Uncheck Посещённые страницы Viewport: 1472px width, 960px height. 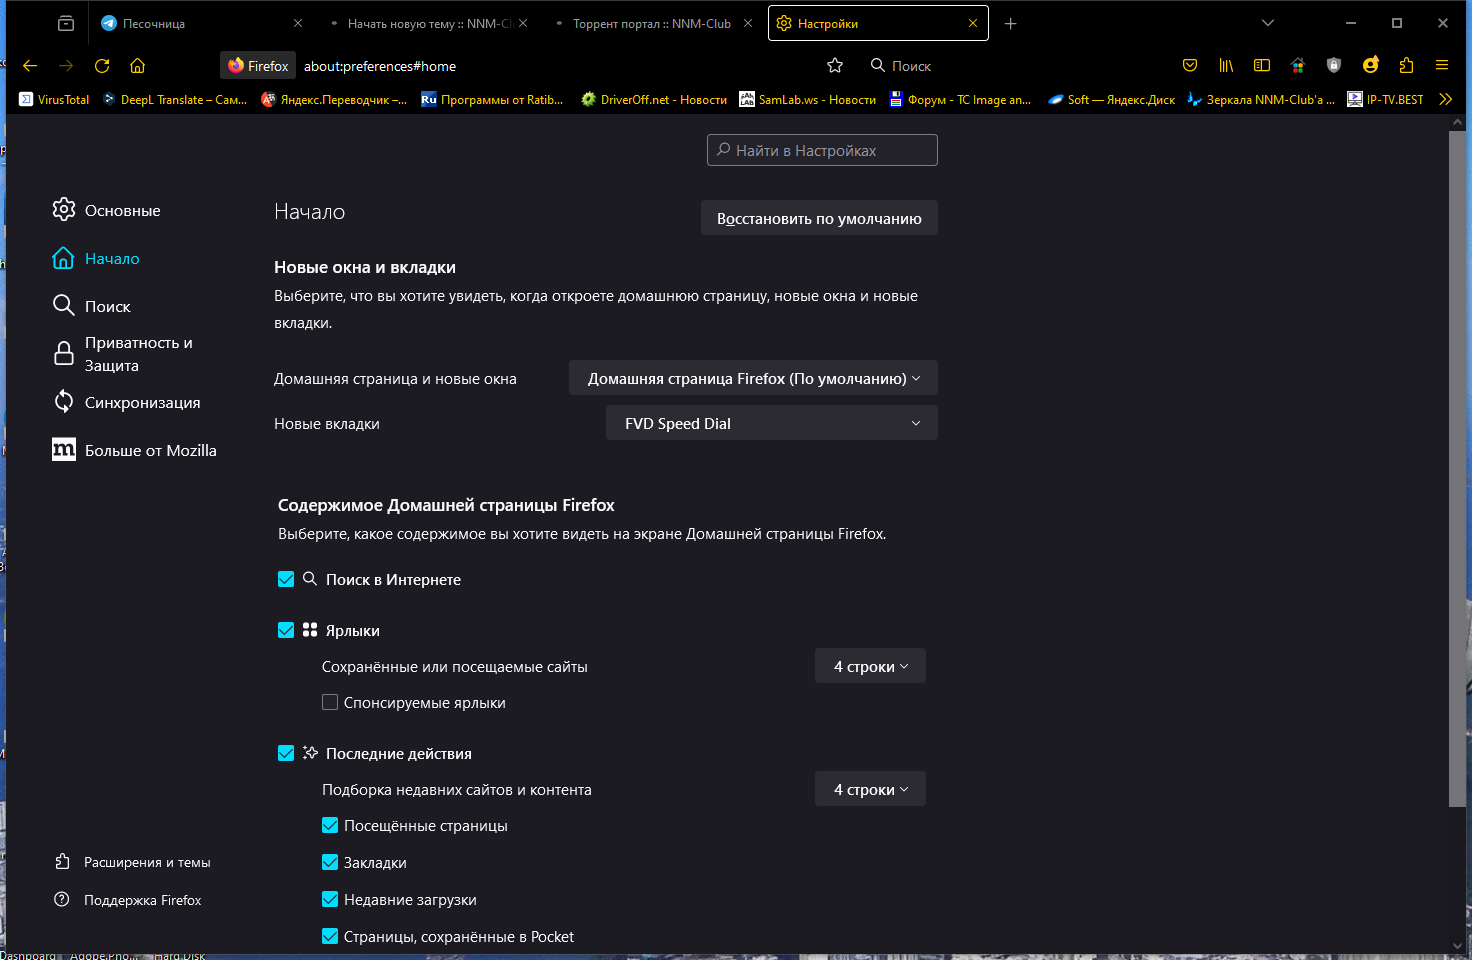click(330, 825)
